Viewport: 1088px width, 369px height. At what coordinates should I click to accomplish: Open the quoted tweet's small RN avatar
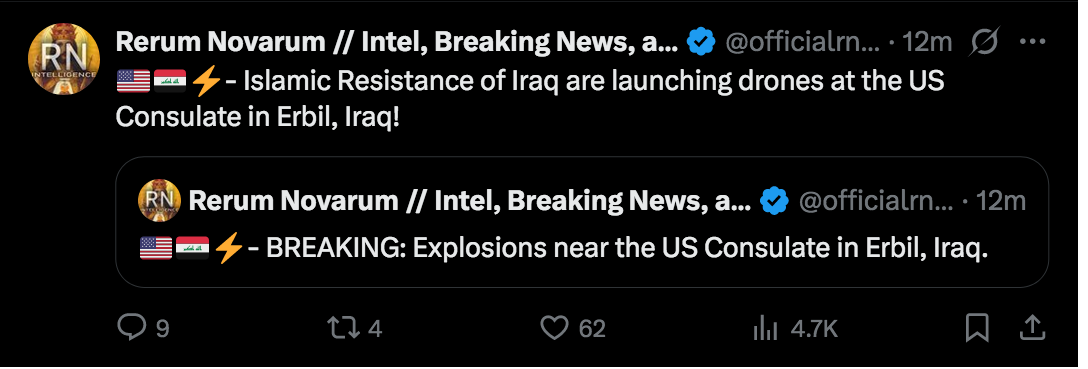tap(160, 200)
